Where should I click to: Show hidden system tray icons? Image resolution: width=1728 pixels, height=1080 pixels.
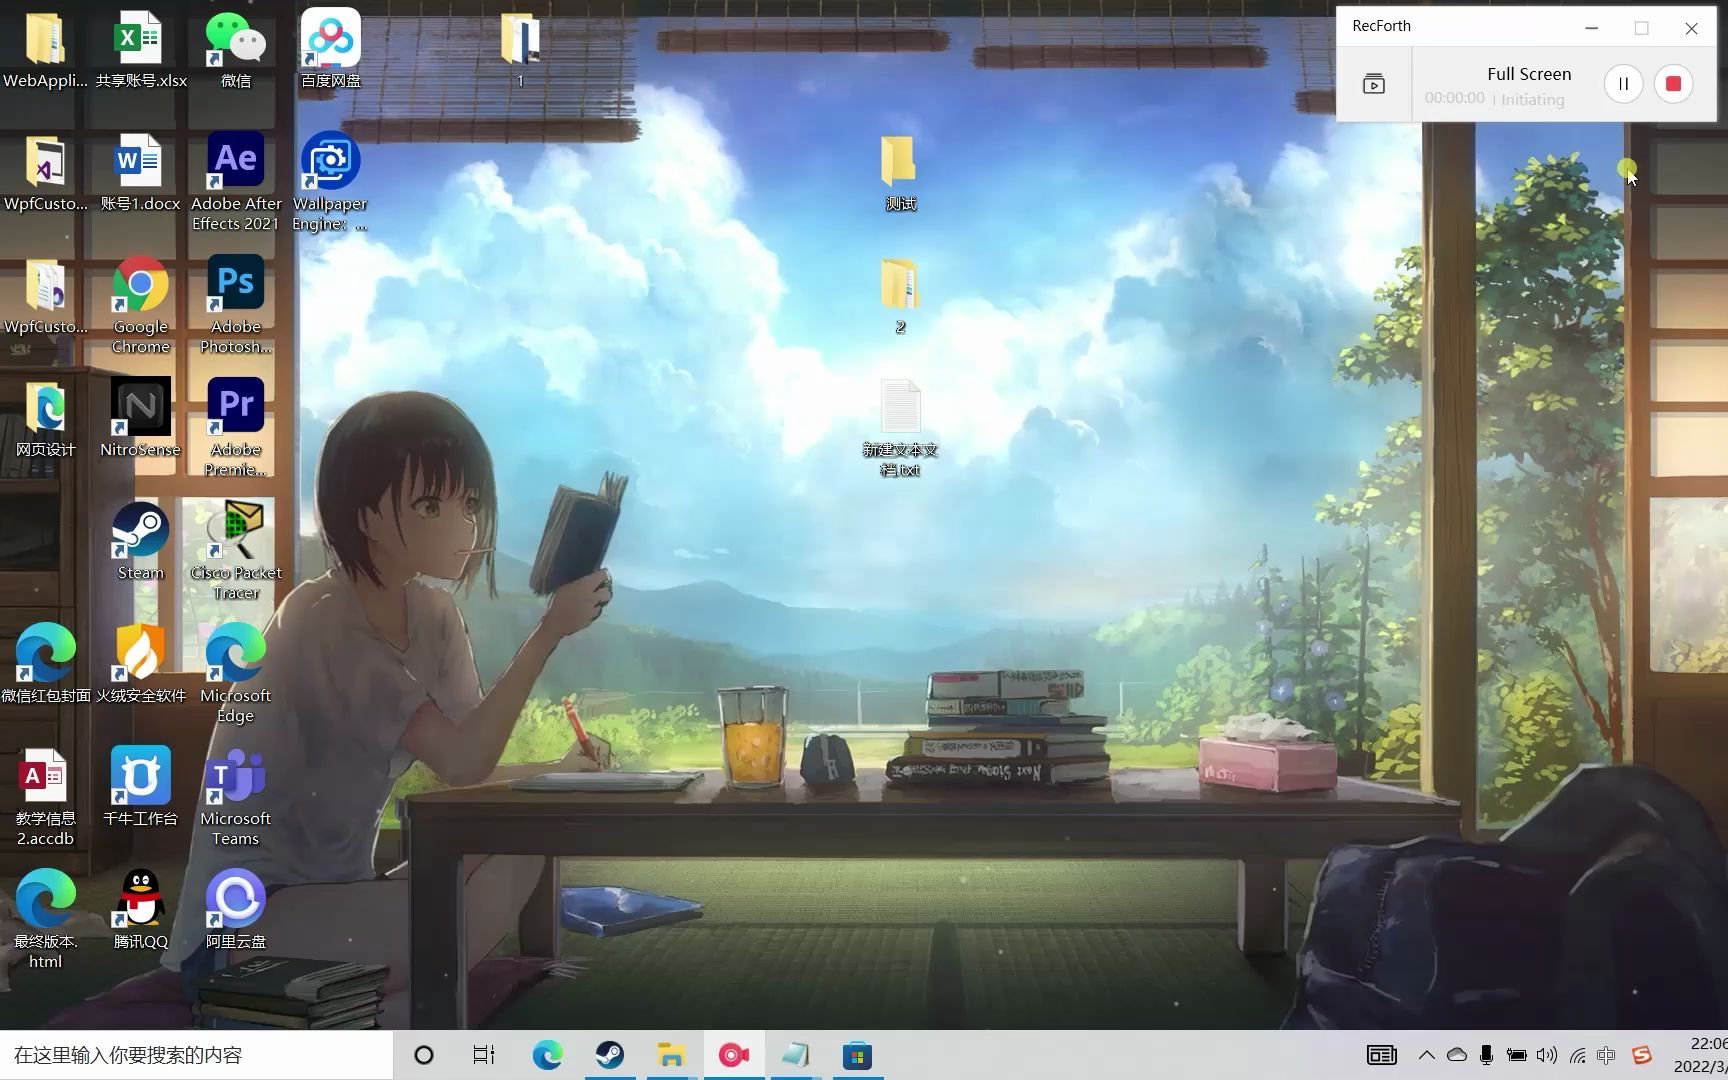pos(1427,1055)
